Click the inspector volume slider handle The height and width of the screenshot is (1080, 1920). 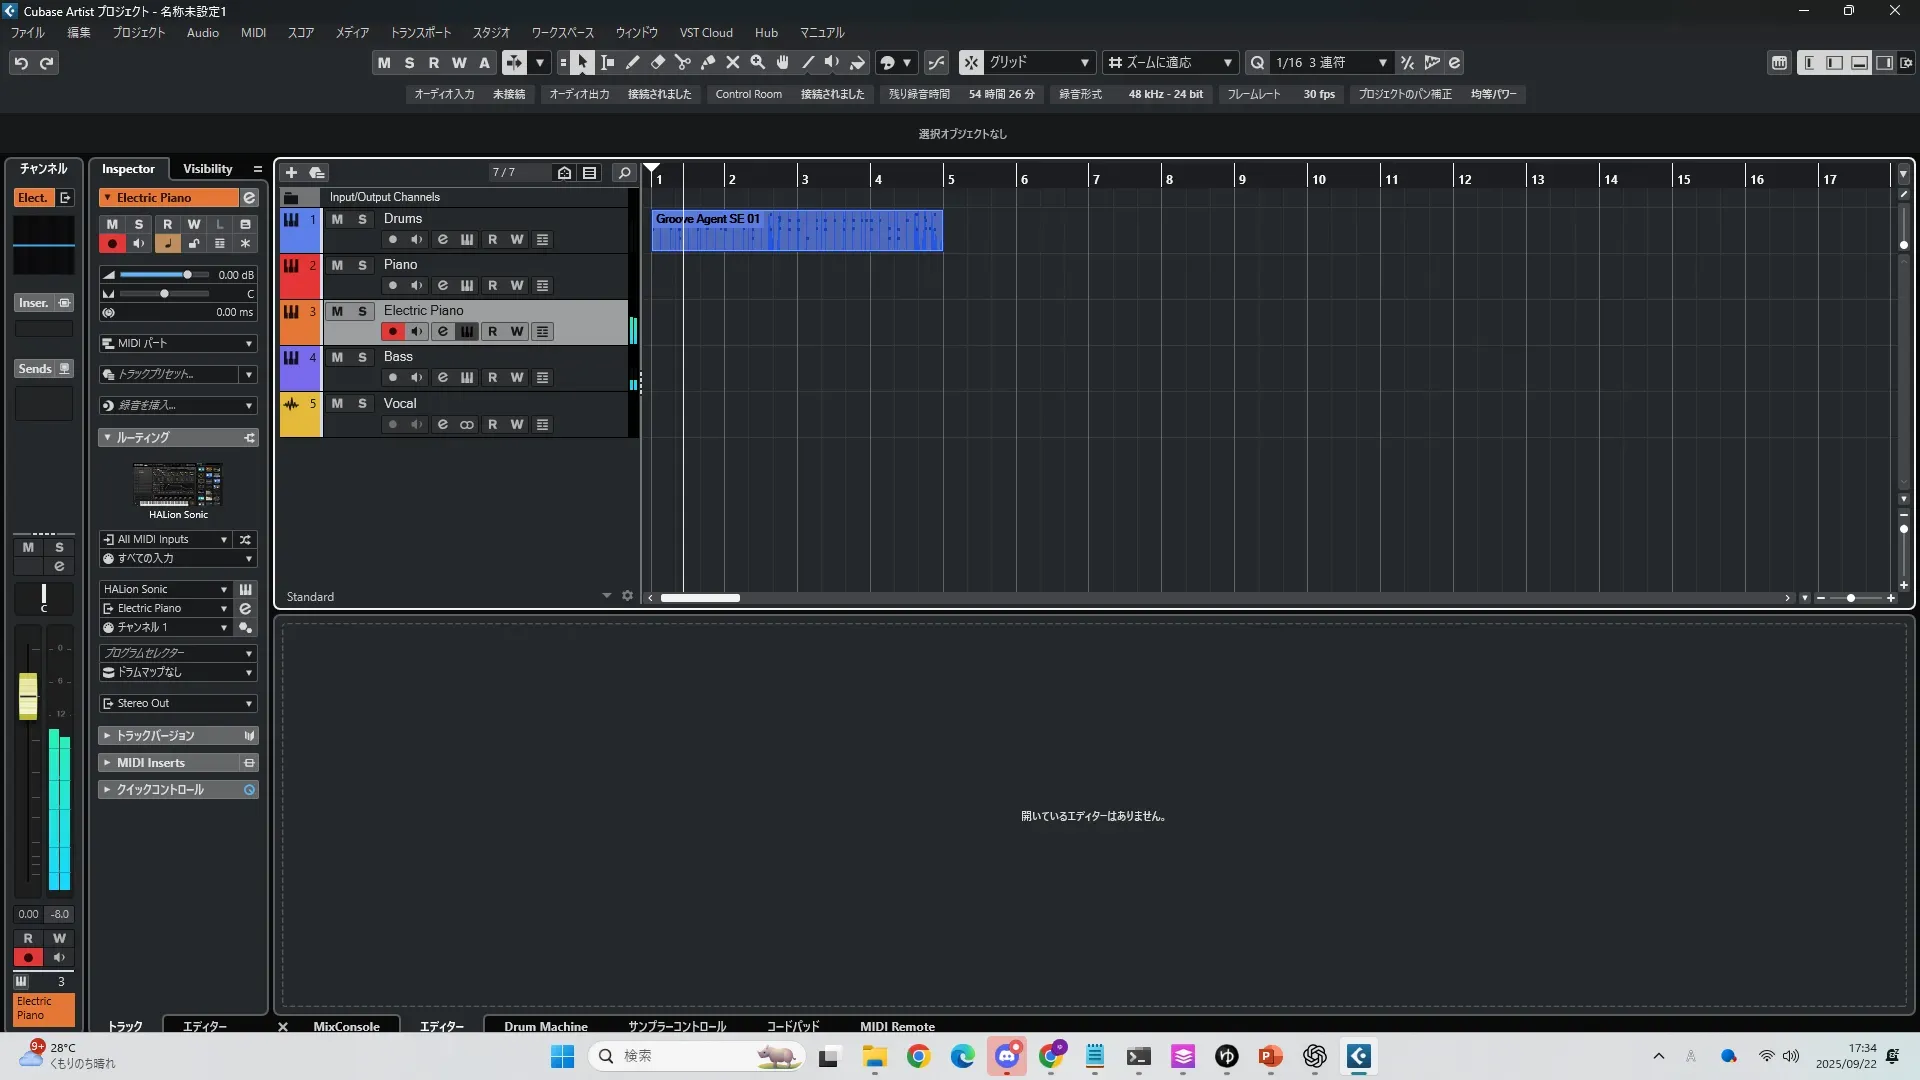[x=187, y=275]
